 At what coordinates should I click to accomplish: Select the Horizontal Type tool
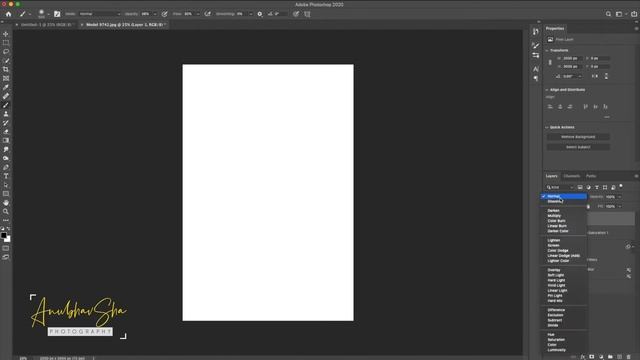pyautogui.click(x=6, y=176)
